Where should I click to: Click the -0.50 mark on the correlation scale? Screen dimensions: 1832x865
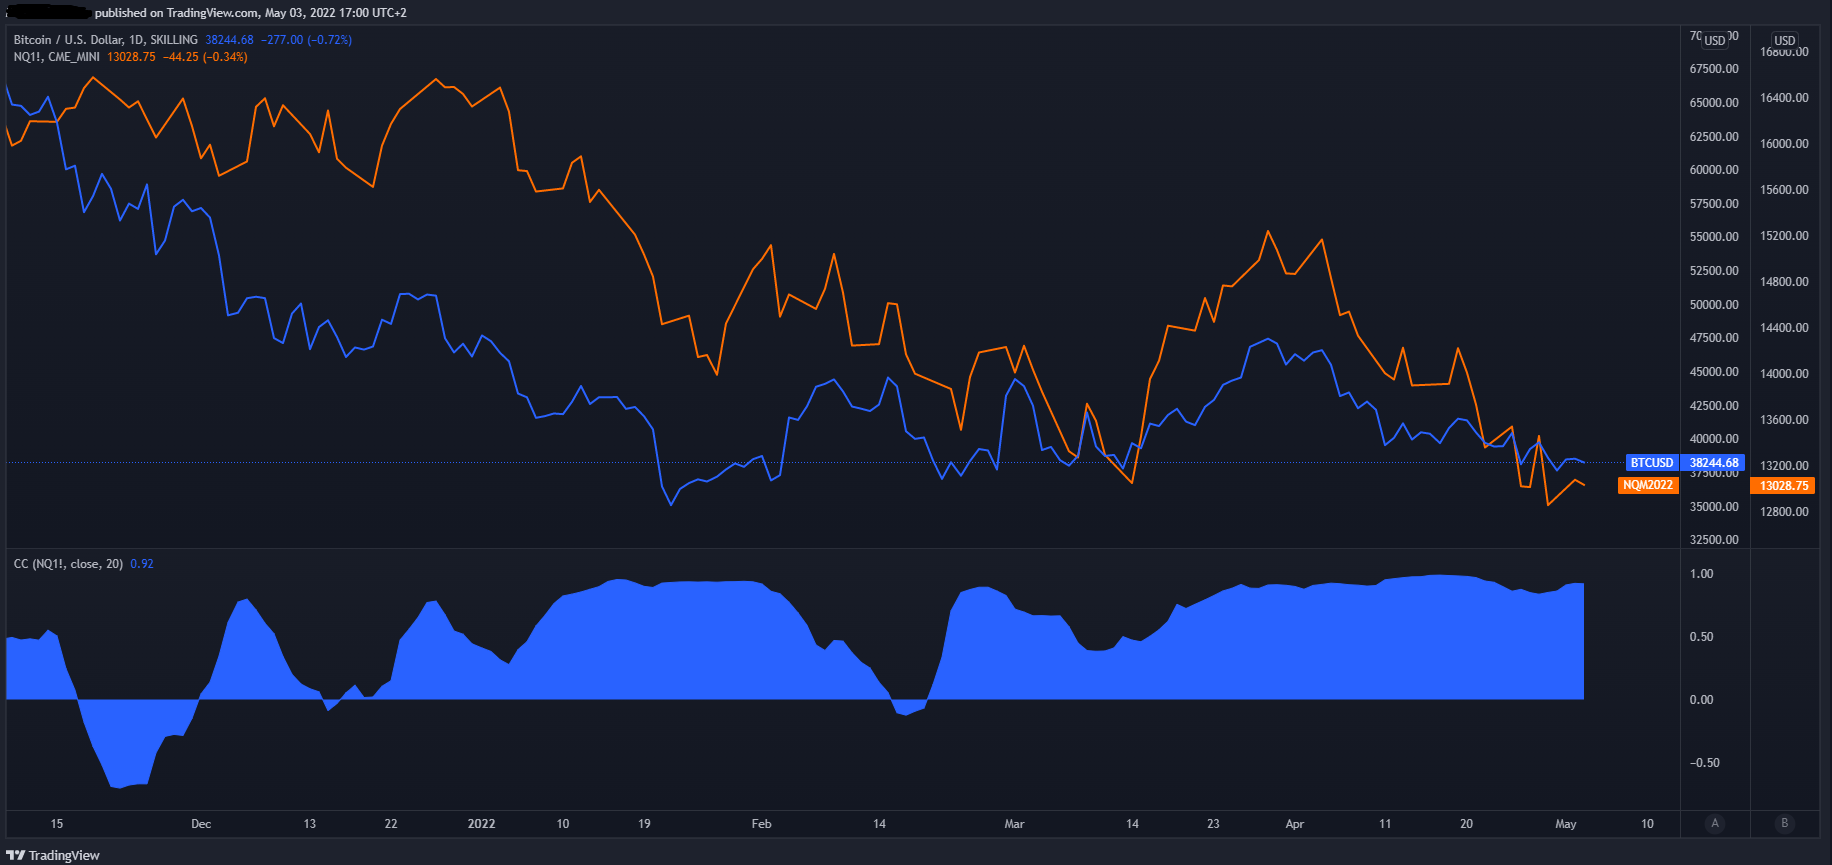pos(1704,763)
